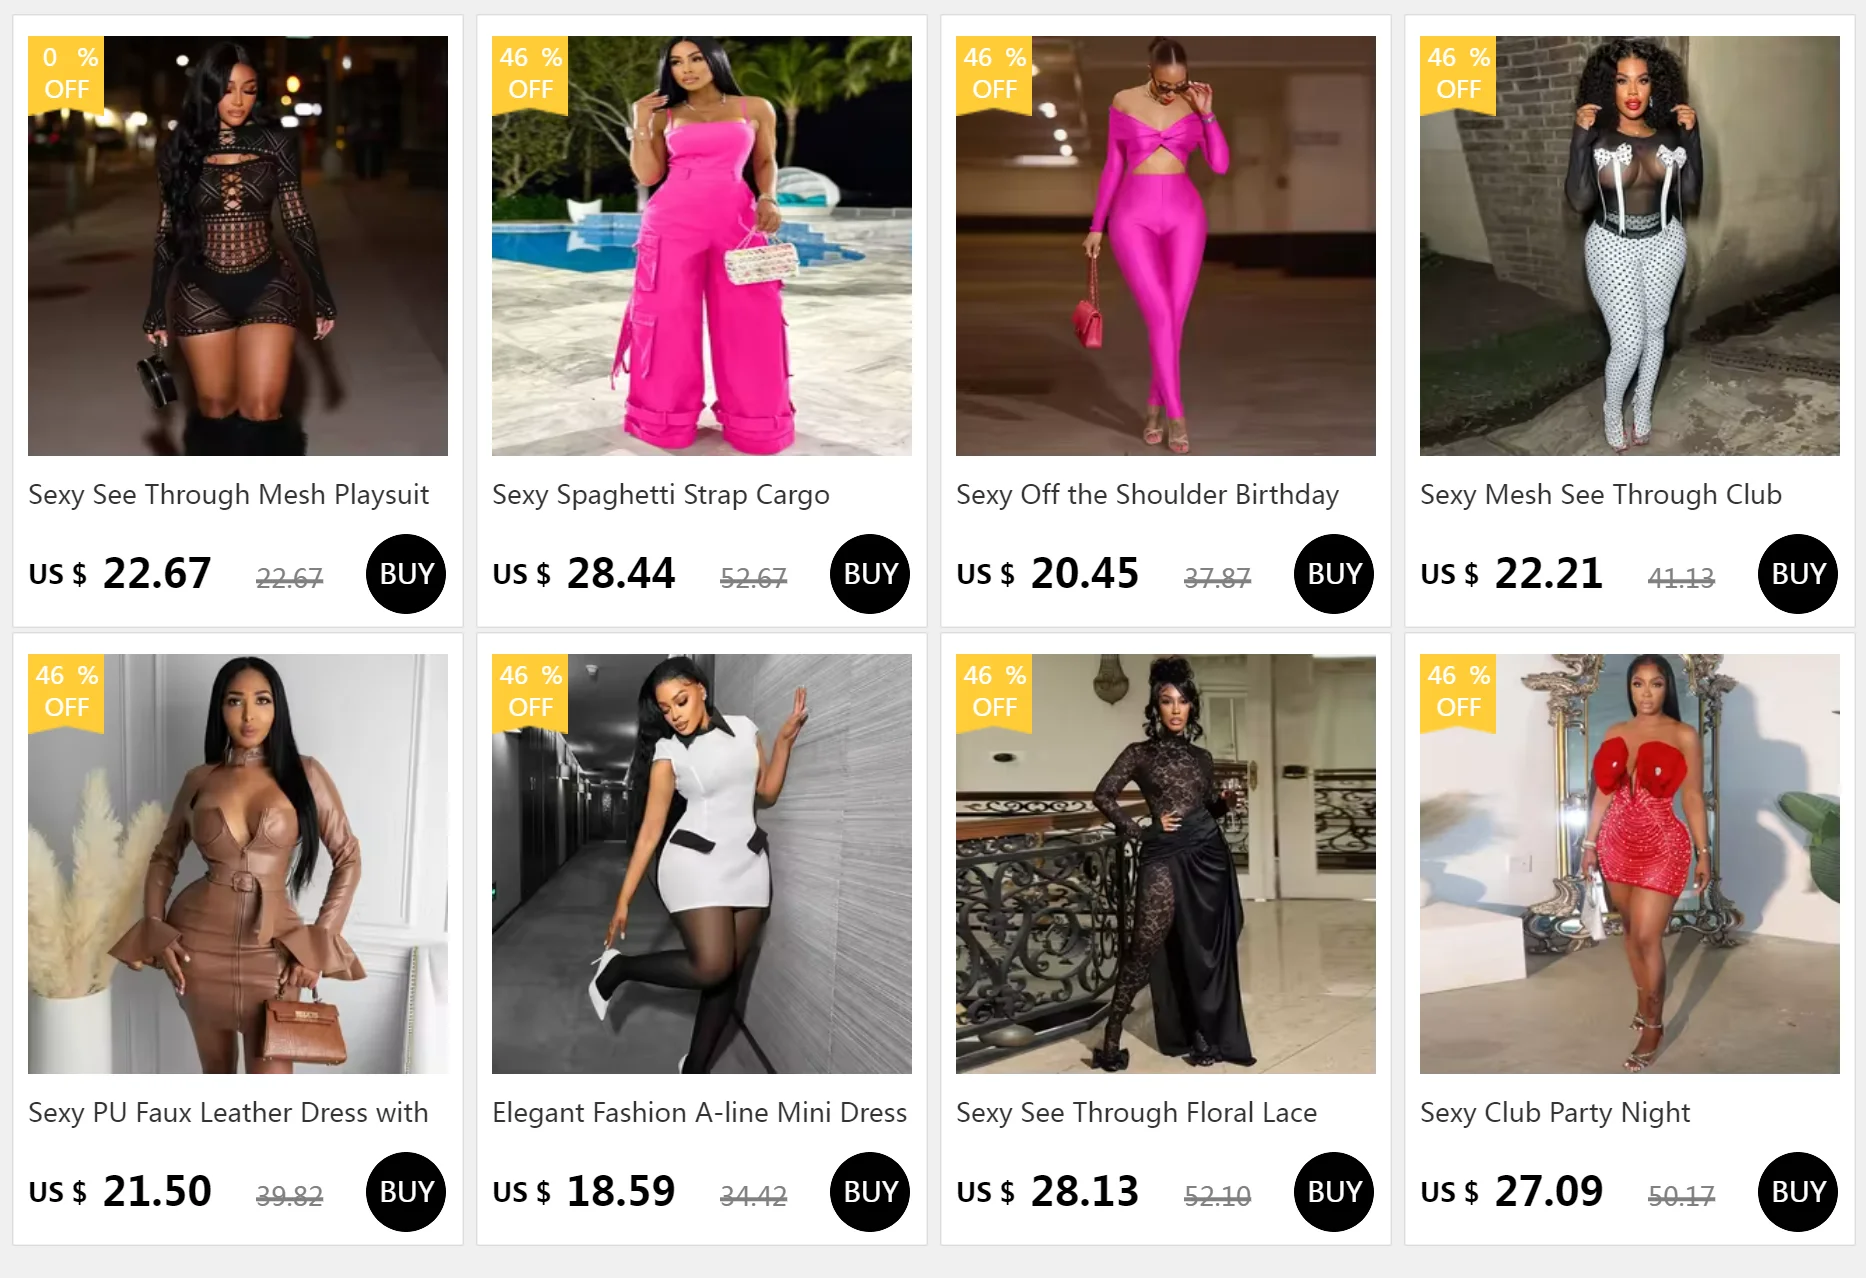Open the 'Sexy See Through Mesh Playsuit' title link
The height and width of the screenshot is (1278, 1866).
[x=228, y=495]
